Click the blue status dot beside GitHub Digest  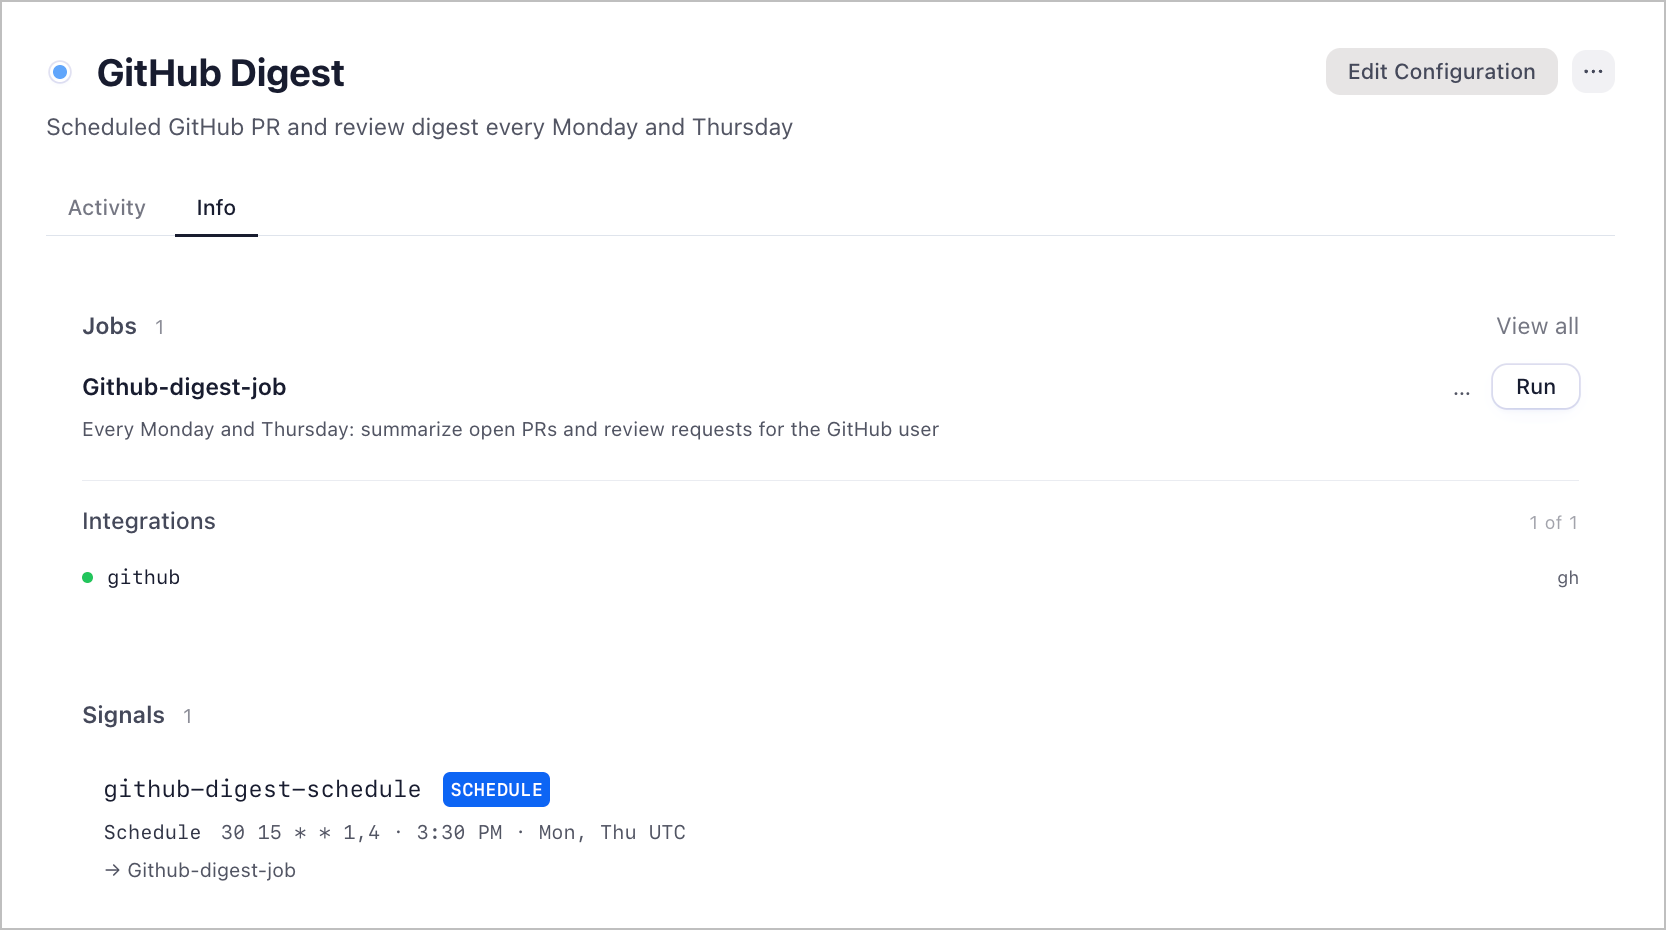pos(60,72)
